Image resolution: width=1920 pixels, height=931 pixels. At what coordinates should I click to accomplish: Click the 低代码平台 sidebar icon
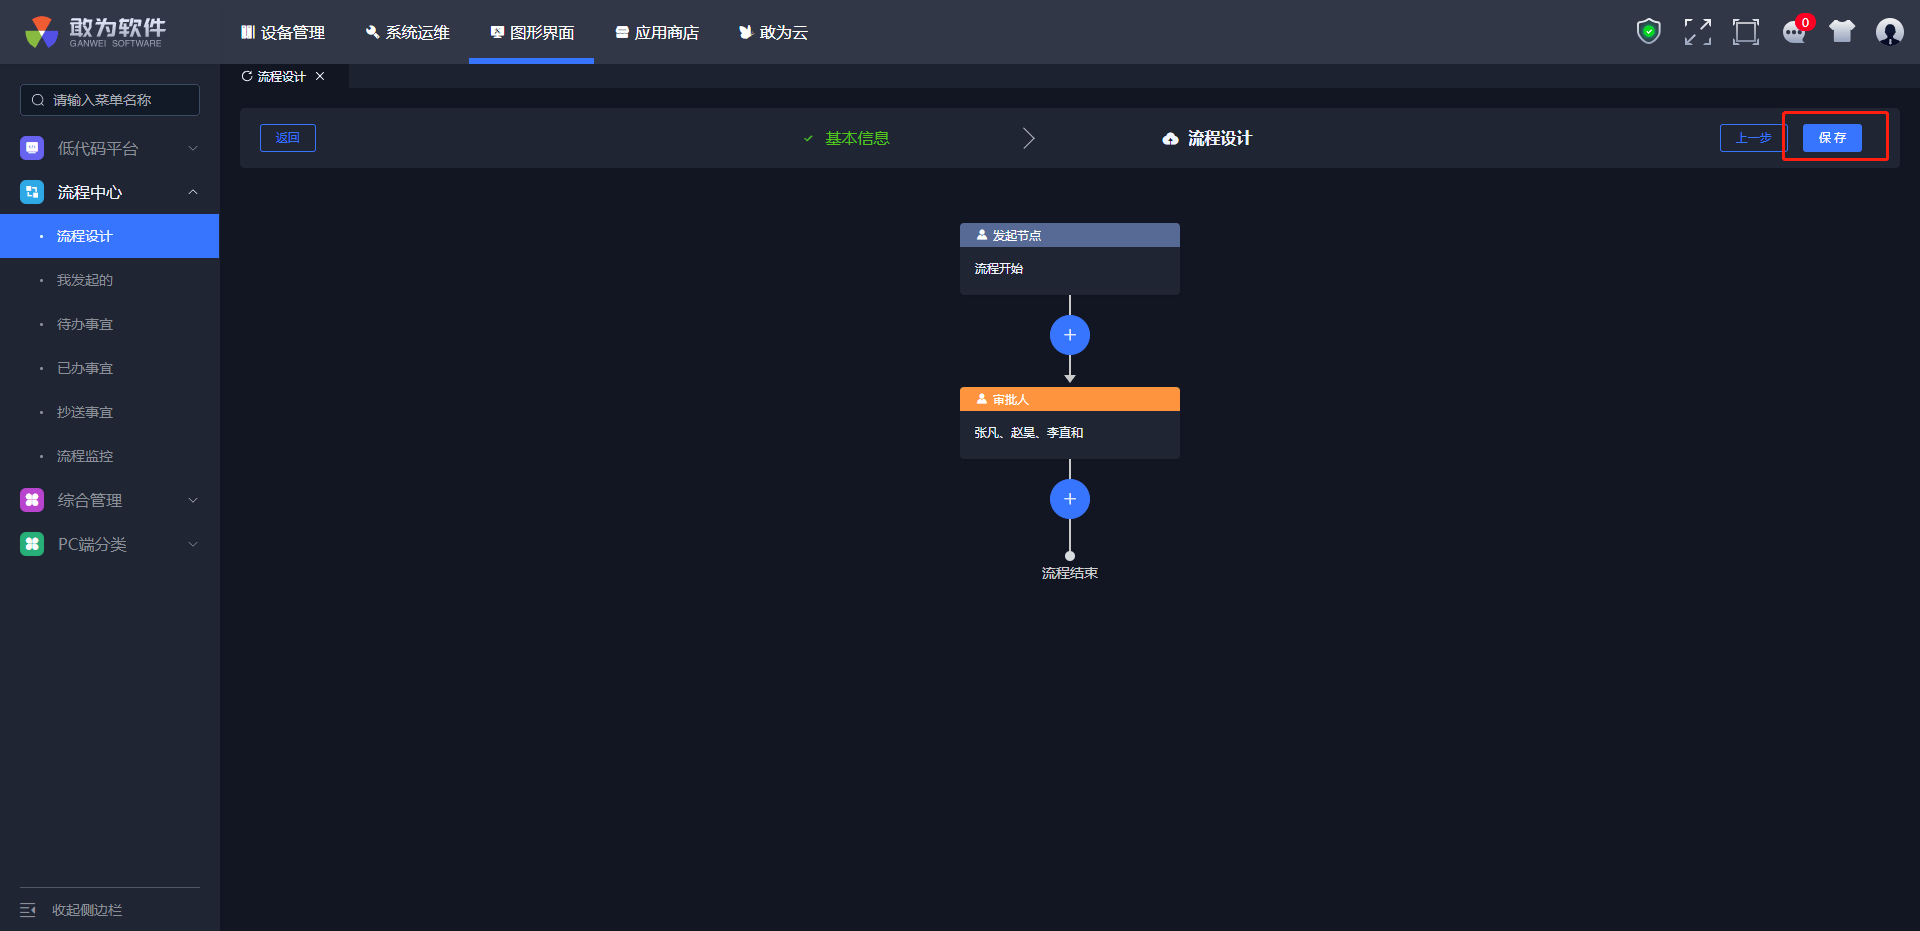[x=32, y=148]
